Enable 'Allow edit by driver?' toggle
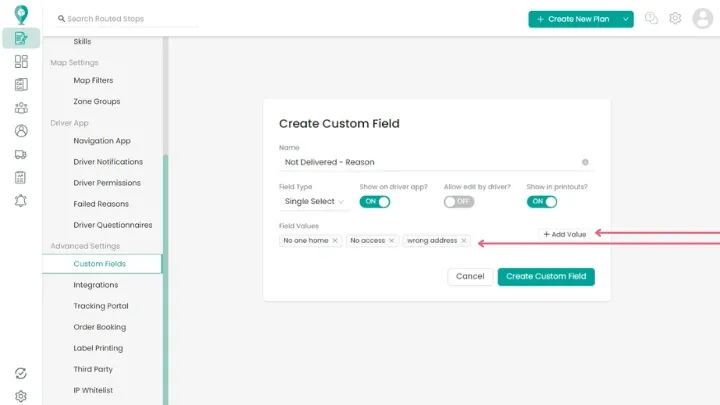 coord(459,201)
